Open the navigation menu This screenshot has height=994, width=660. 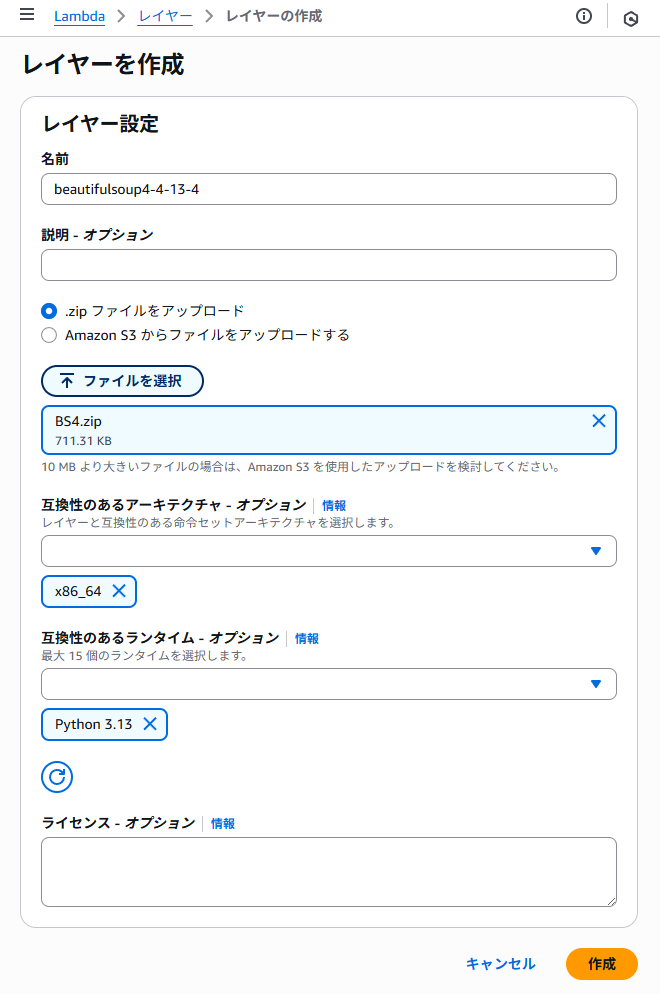click(26, 15)
